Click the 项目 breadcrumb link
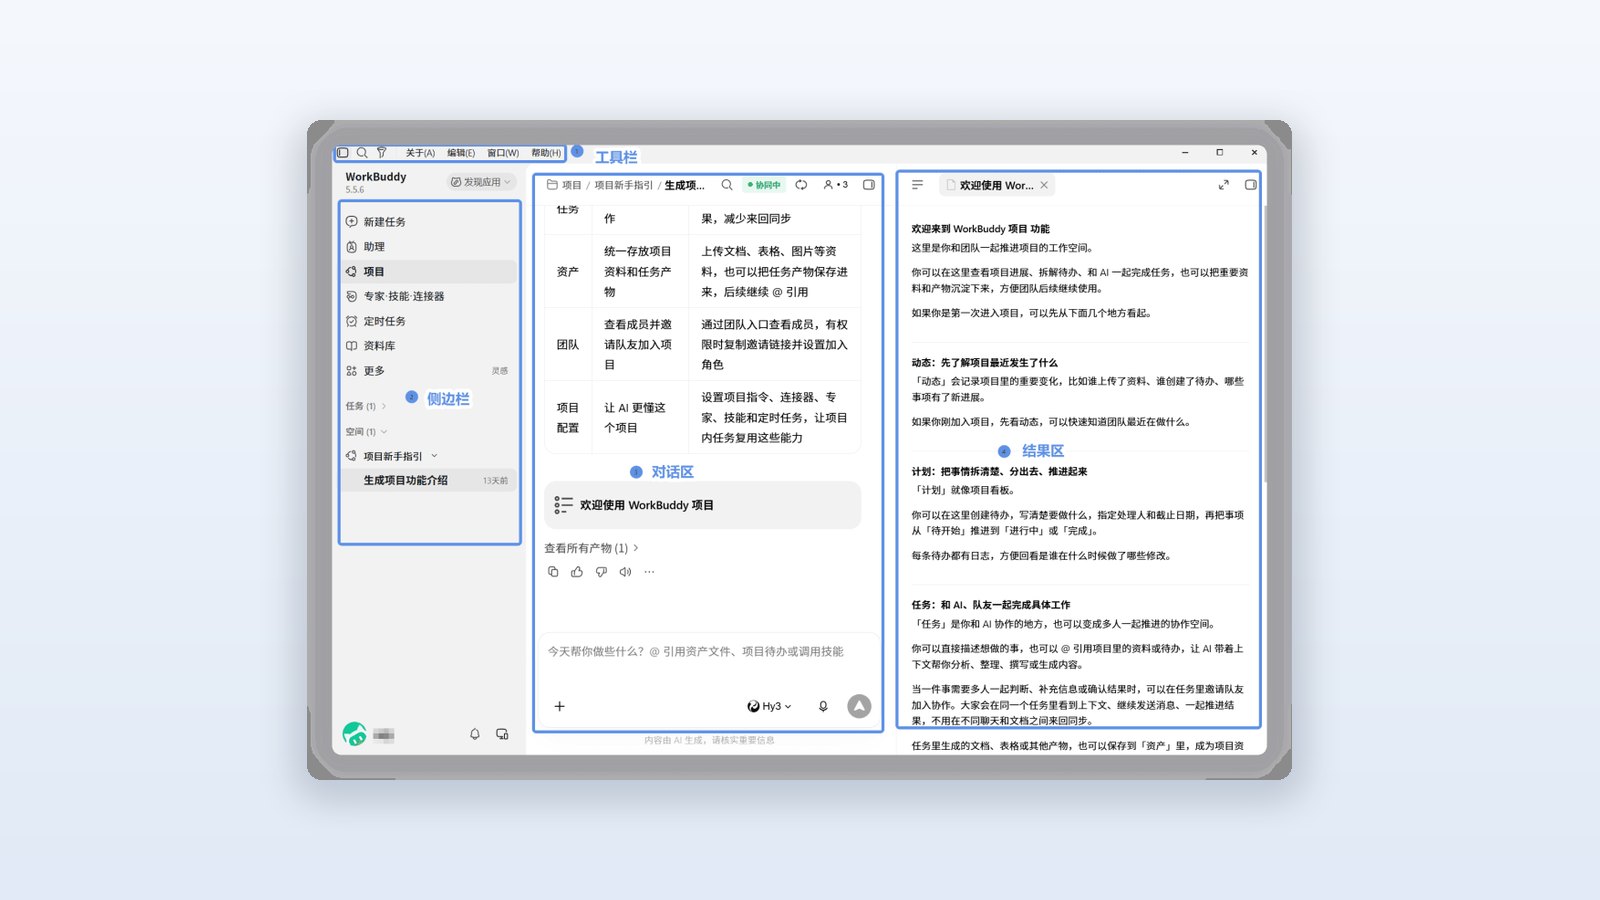The image size is (1600, 900). 571,185
